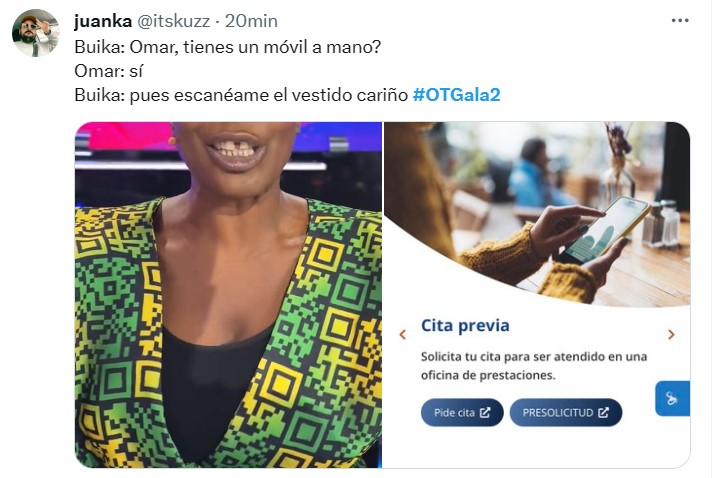Open the QR-code dress photo

coord(228,295)
